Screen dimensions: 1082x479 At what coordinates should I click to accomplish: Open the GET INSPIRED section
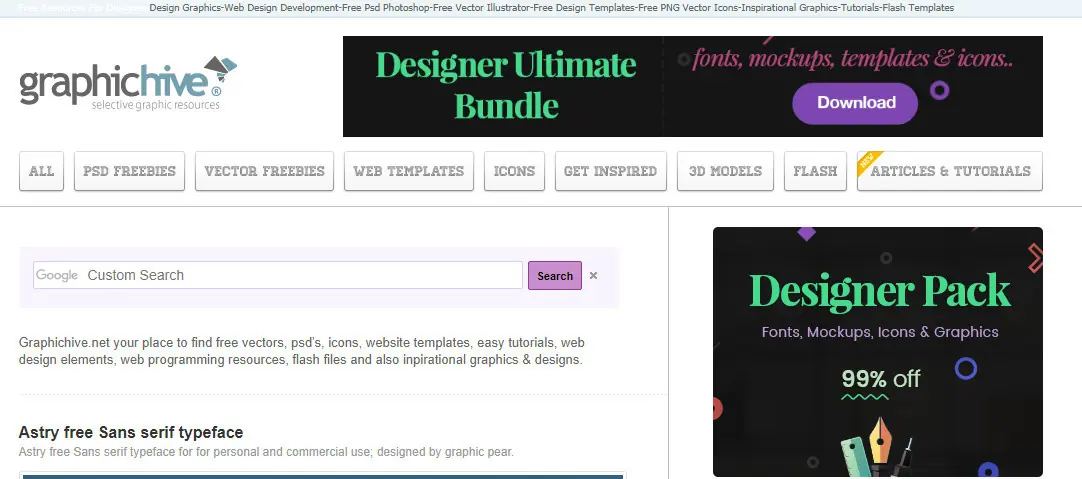[611, 171]
